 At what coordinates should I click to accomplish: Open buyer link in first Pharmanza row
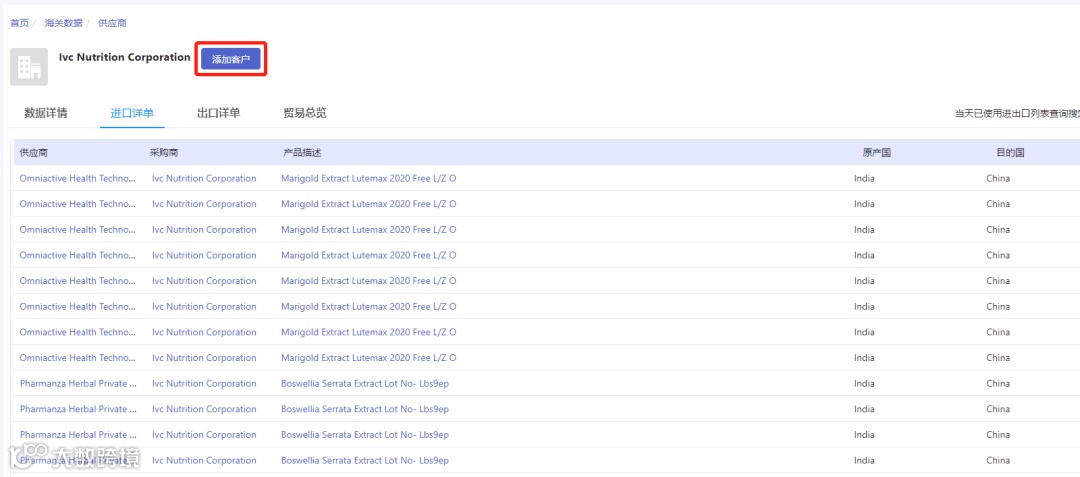204,383
